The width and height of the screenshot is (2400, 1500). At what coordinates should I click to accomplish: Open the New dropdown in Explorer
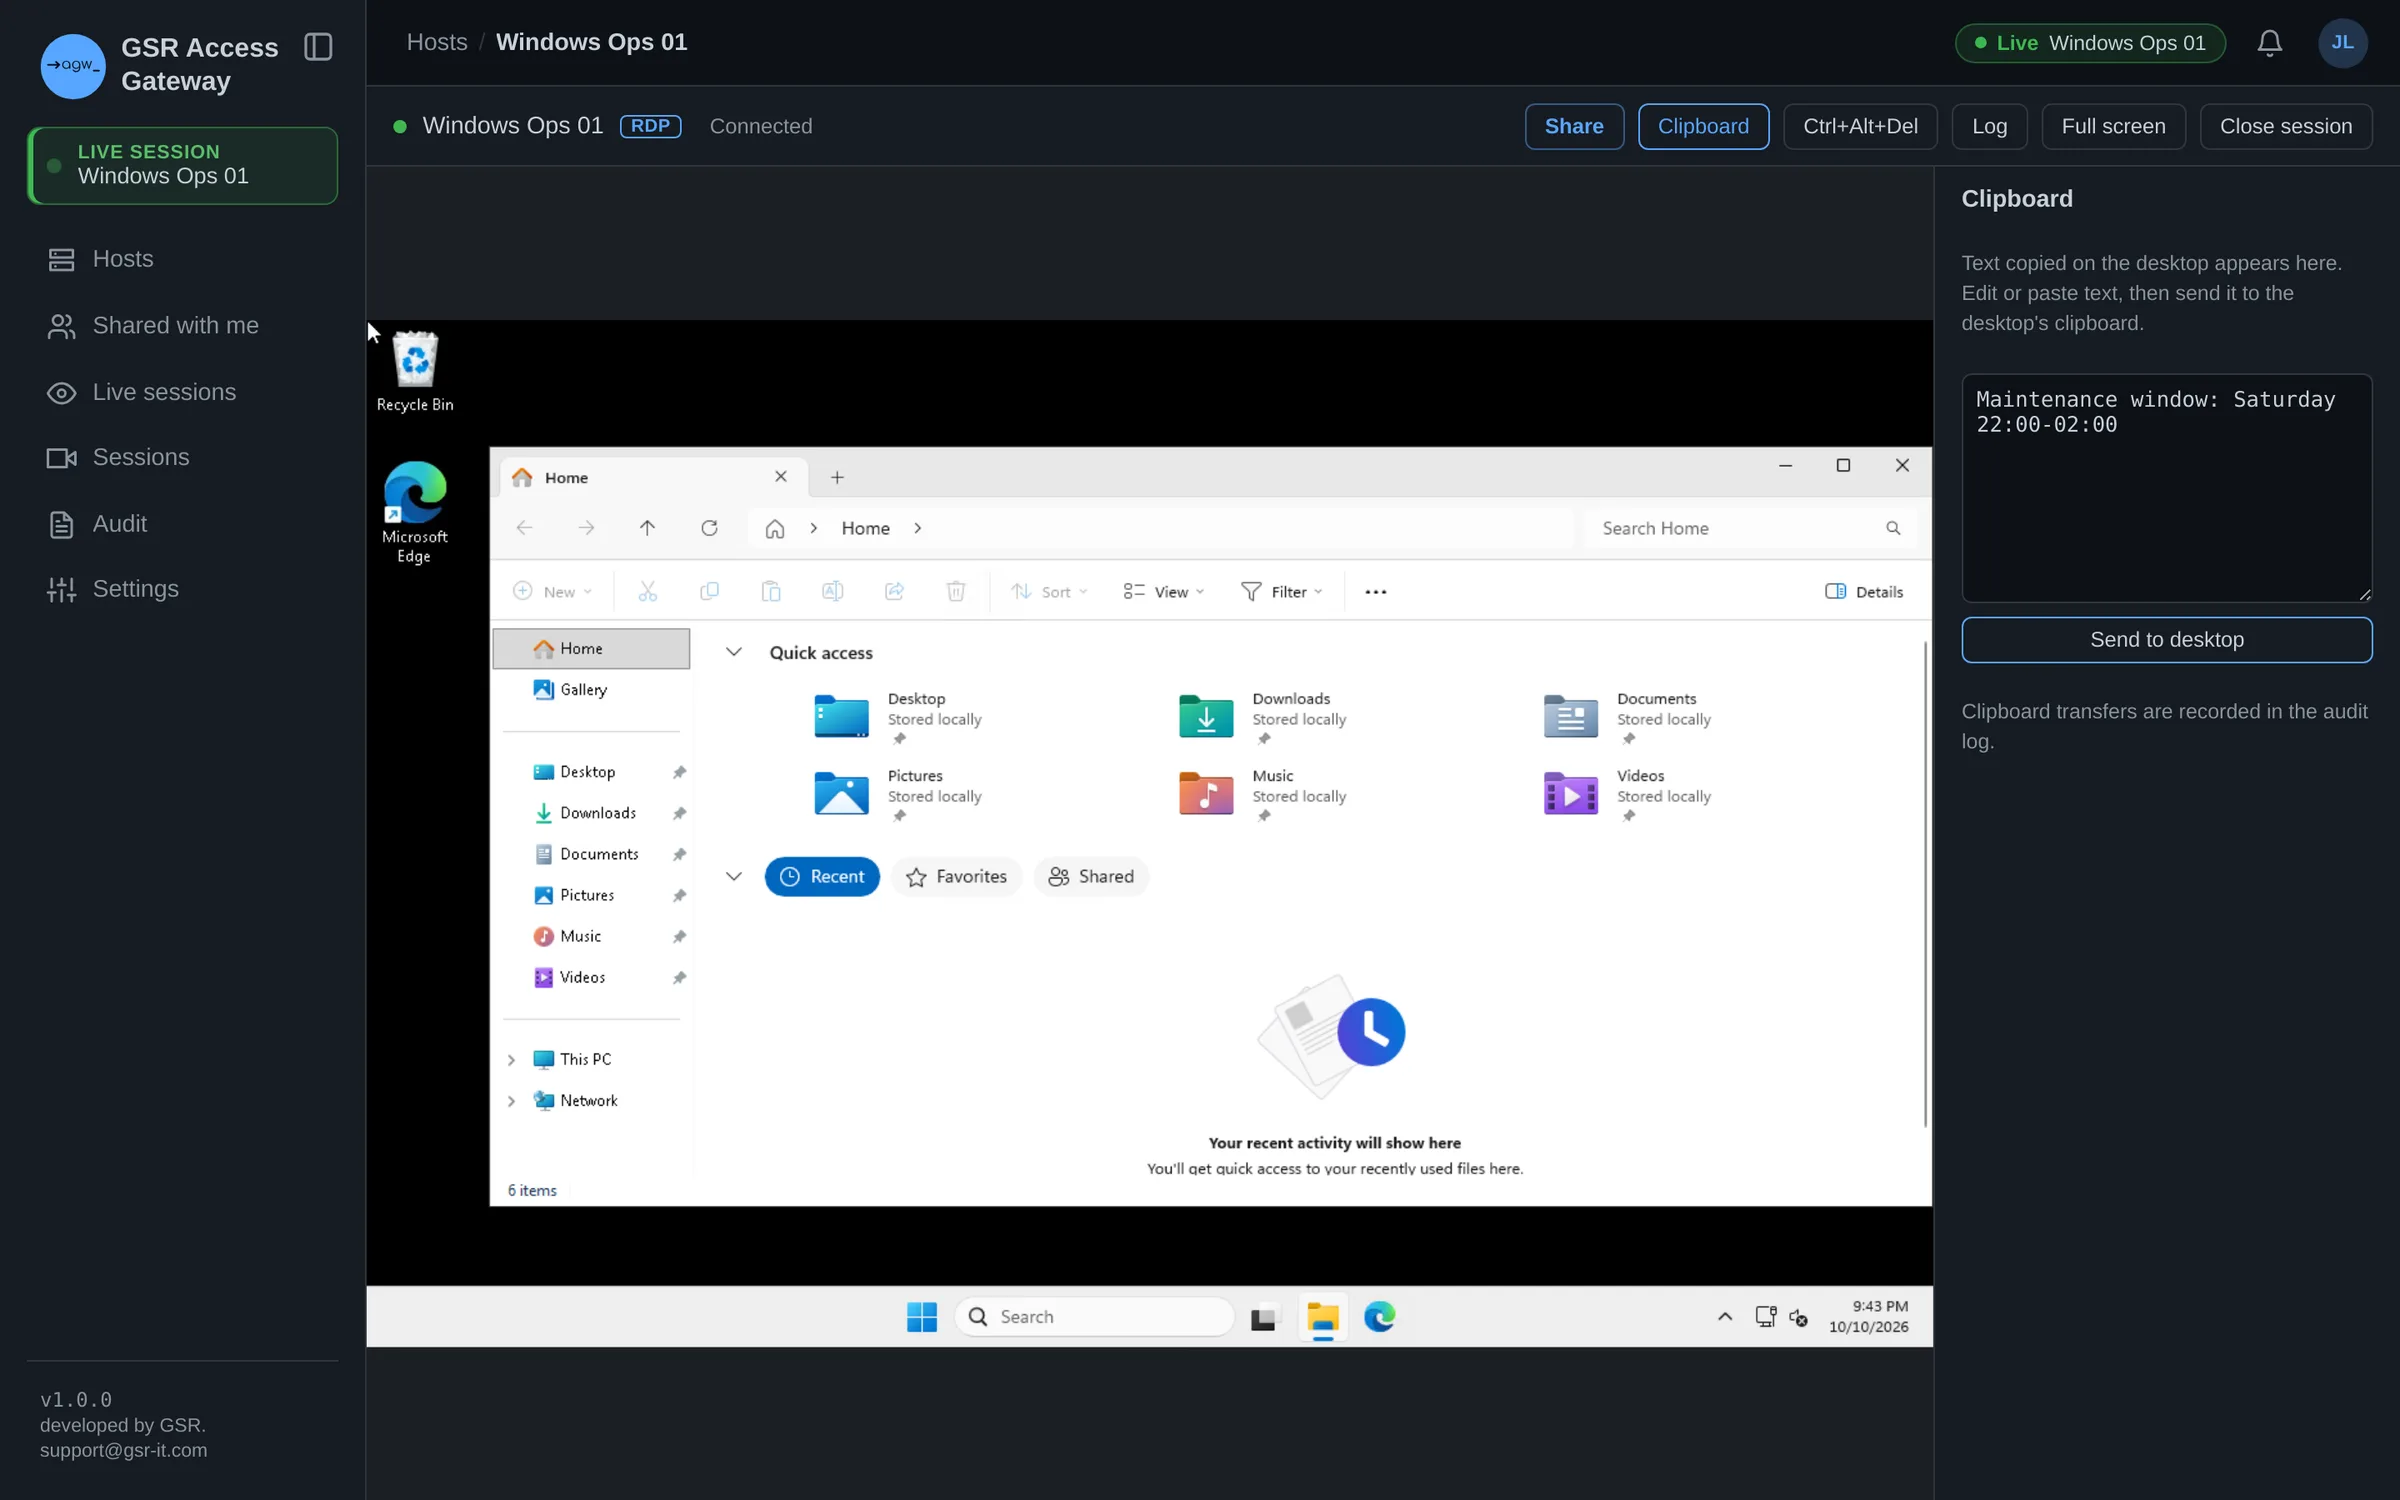tap(552, 592)
